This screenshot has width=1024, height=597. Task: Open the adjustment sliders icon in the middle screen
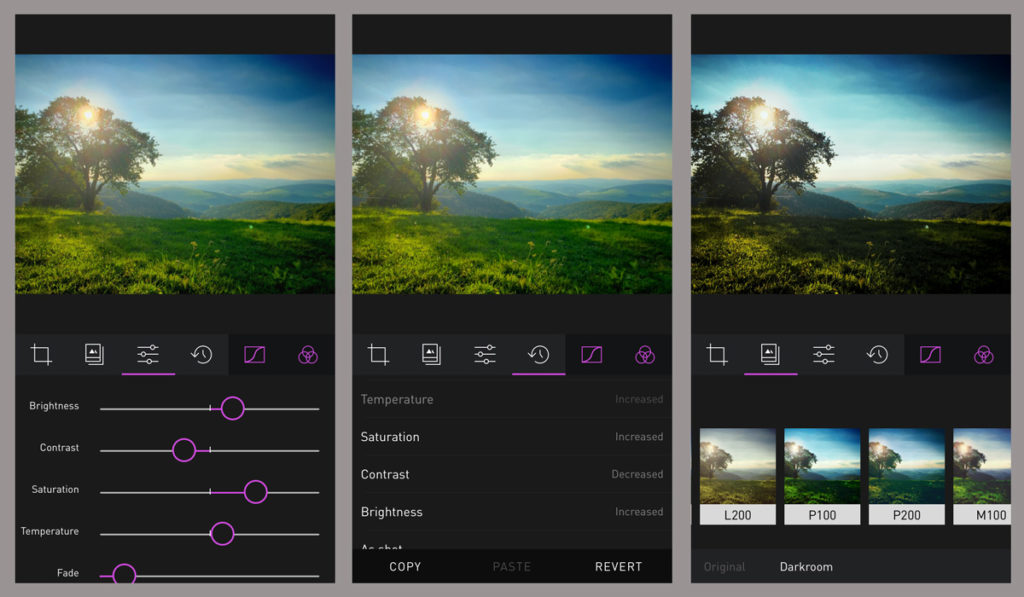[485, 354]
